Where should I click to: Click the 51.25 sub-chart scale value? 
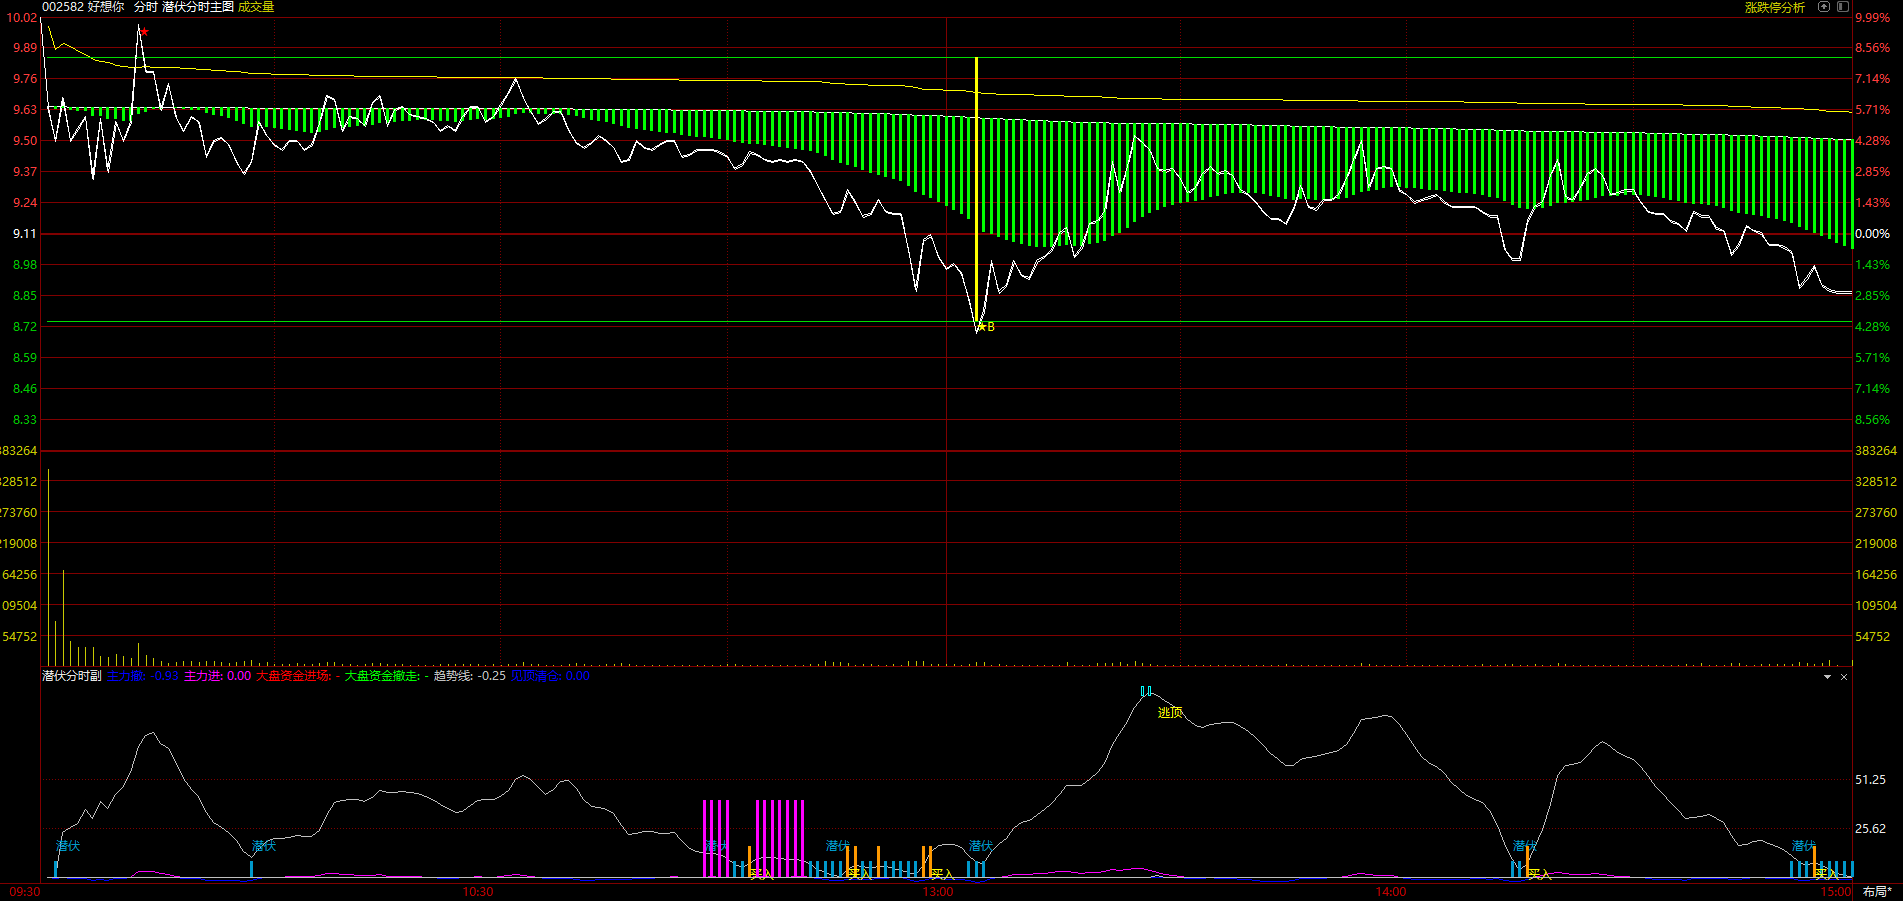point(1871,779)
